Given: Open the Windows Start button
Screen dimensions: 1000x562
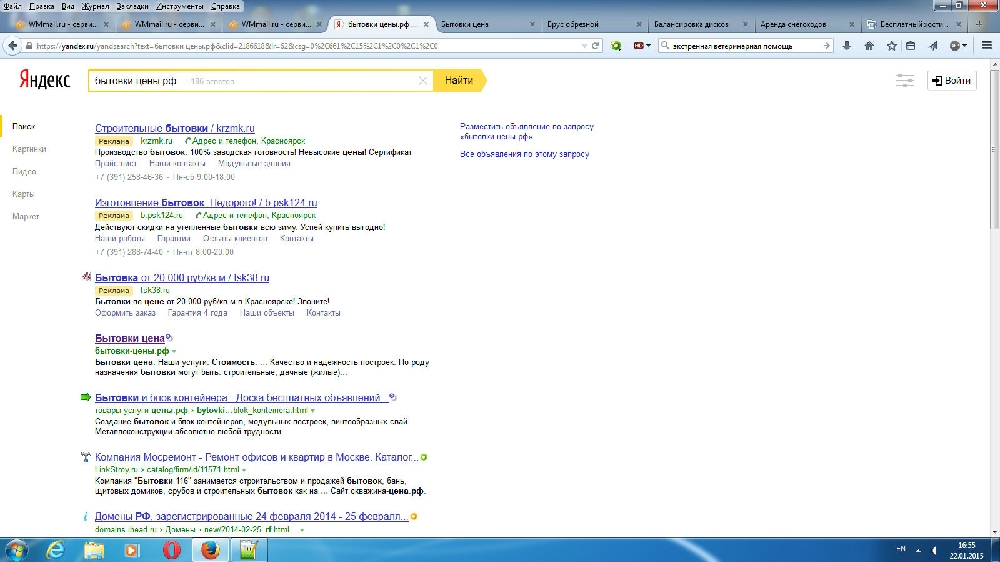Looking at the screenshot, I should [16, 550].
